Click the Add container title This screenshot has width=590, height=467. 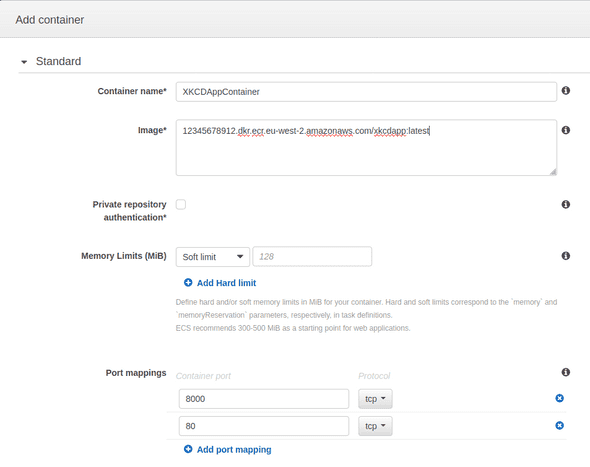(50, 20)
